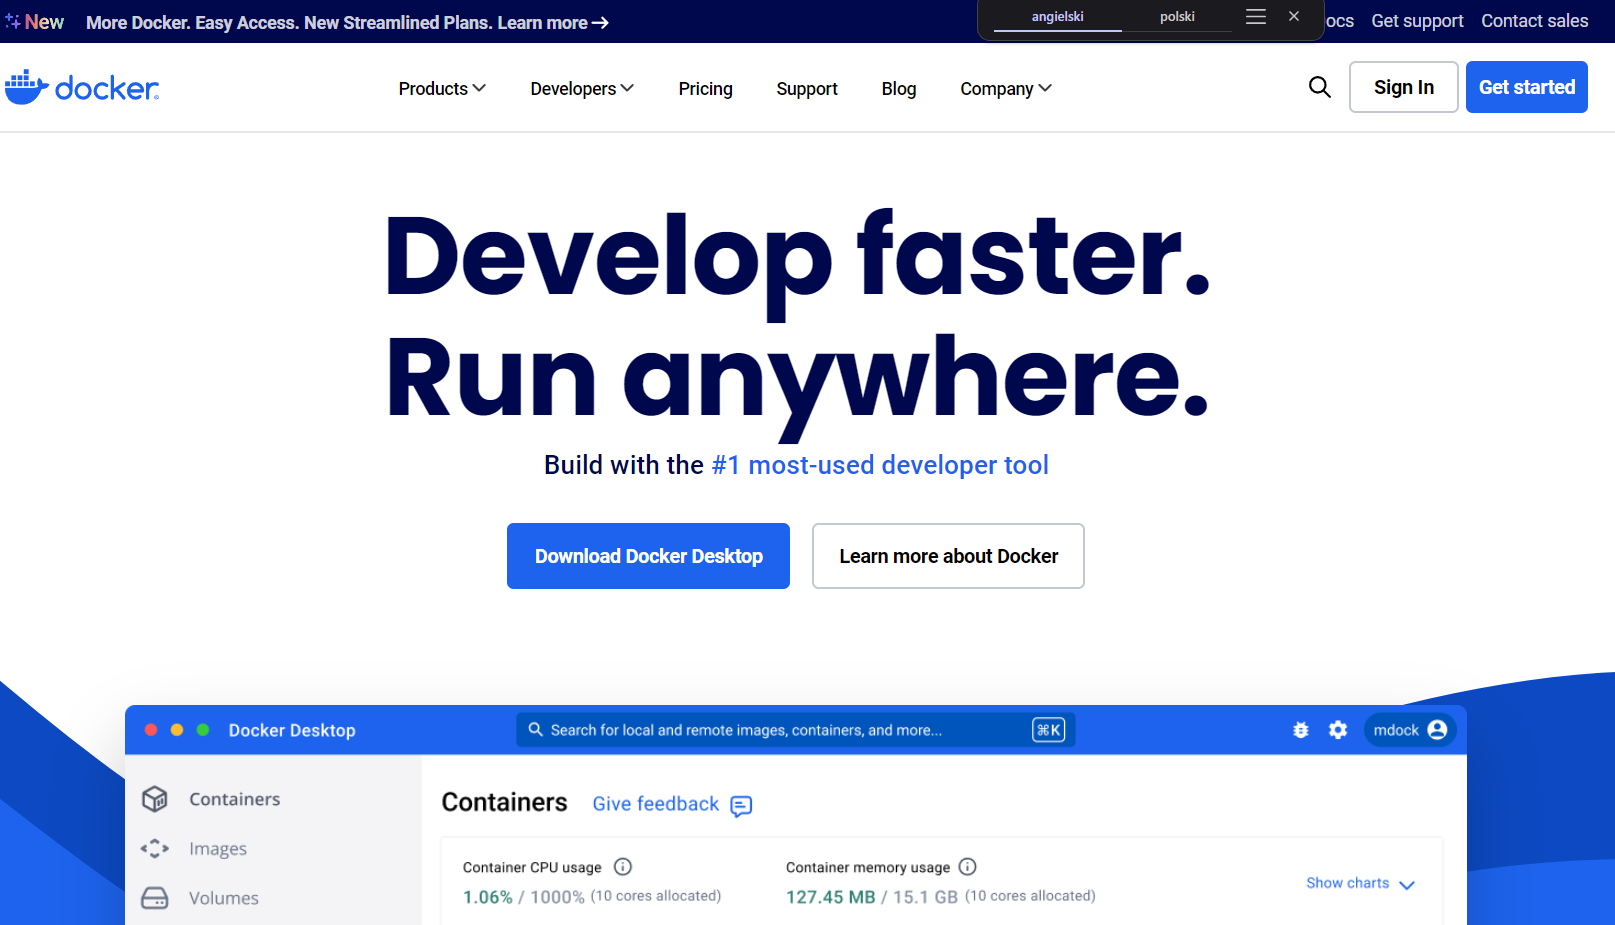Select the polski language tab
This screenshot has width=1615, height=925.
point(1177,17)
